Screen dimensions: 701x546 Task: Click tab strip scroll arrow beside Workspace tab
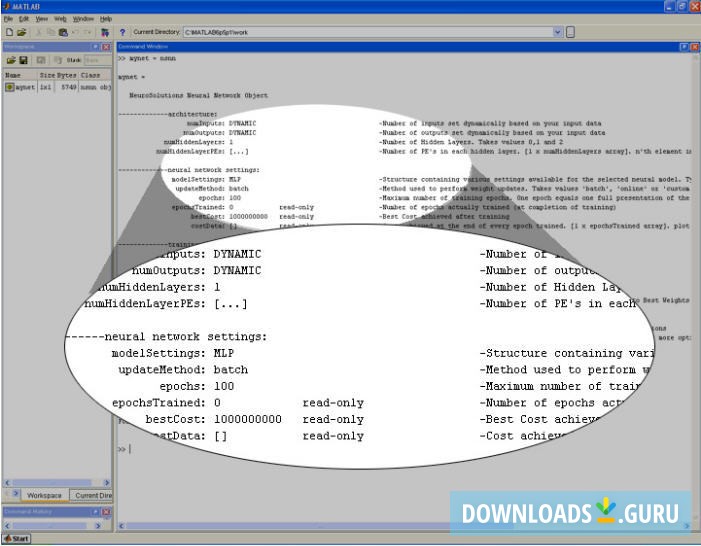coord(16,494)
